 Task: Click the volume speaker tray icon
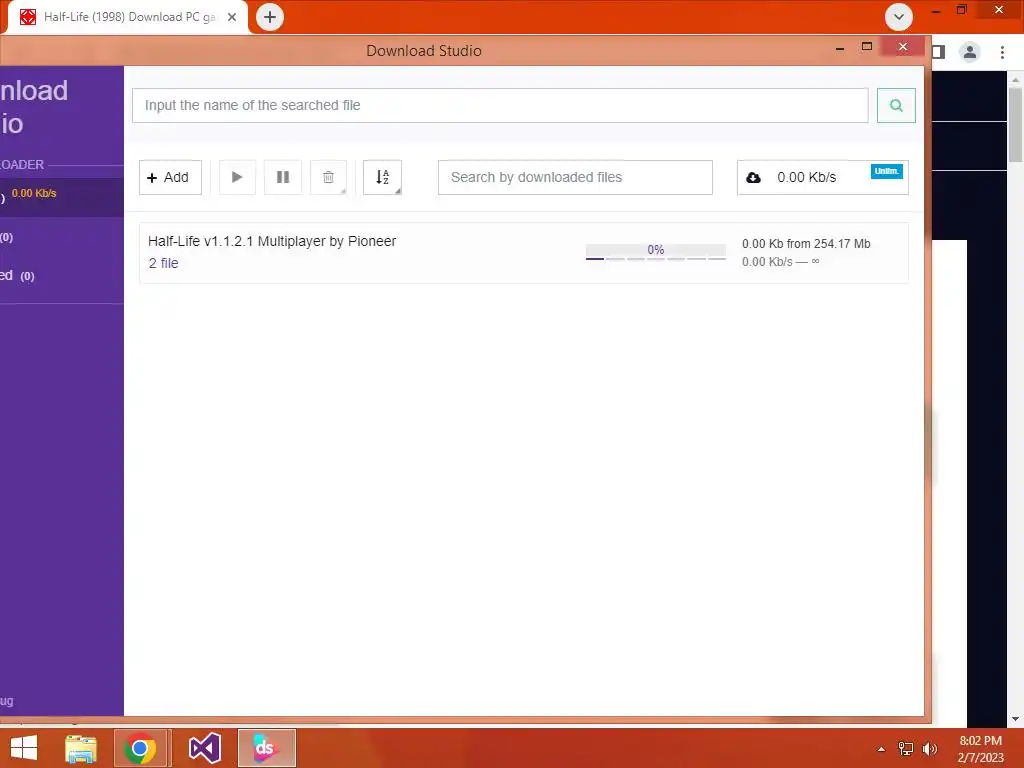click(930, 749)
